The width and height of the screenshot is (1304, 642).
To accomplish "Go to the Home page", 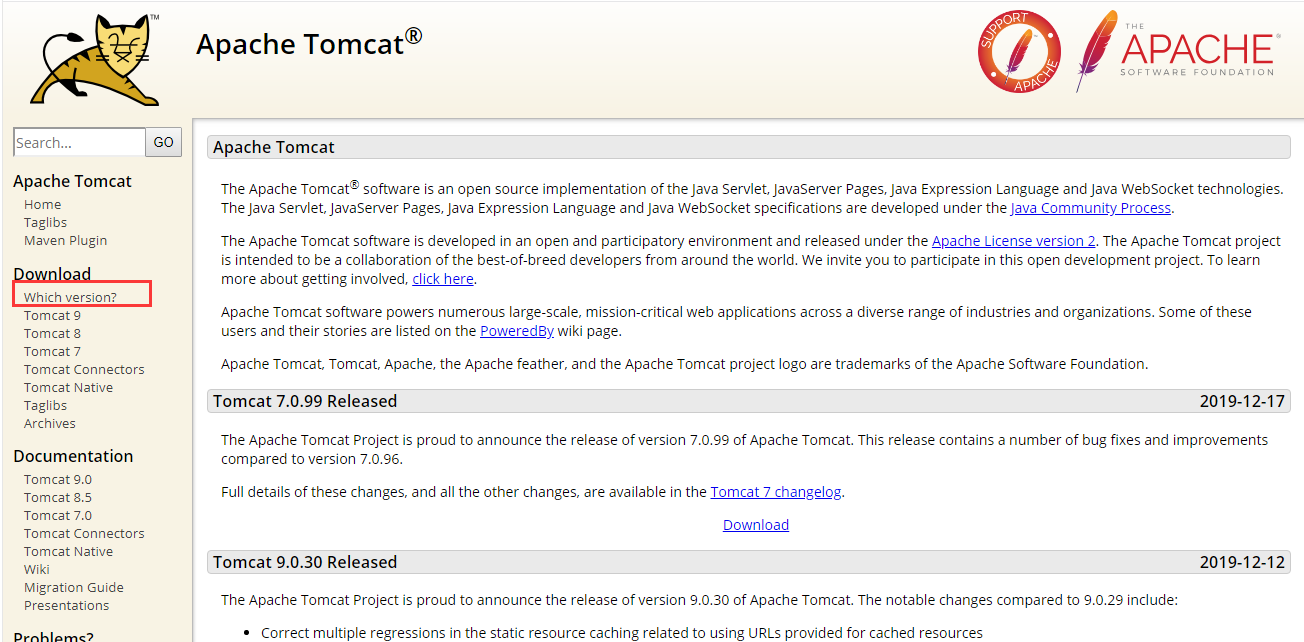I will [42, 203].
